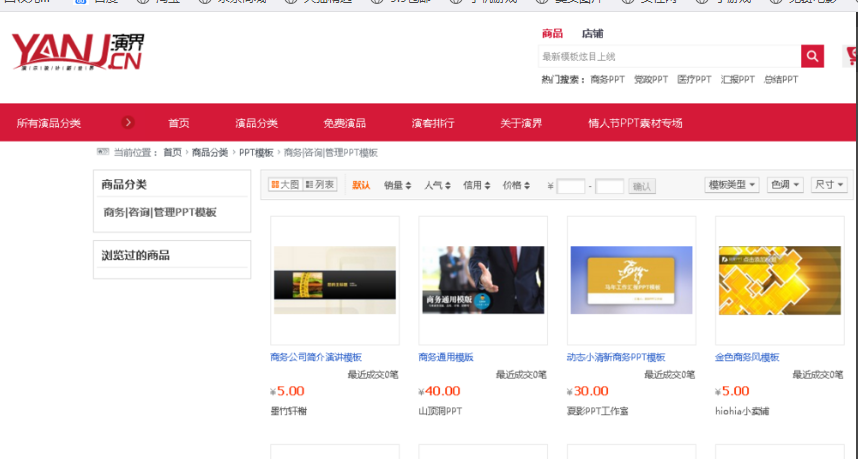Open the 尺寸 dropdown
This screenshot has height=459, width=858.
click(829, 185)
